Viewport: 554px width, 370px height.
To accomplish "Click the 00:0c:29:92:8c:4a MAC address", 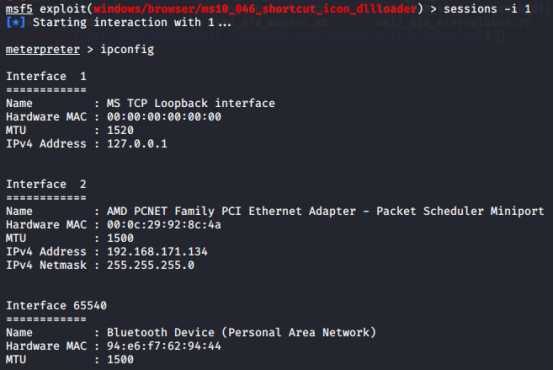I will click(164, 225).
